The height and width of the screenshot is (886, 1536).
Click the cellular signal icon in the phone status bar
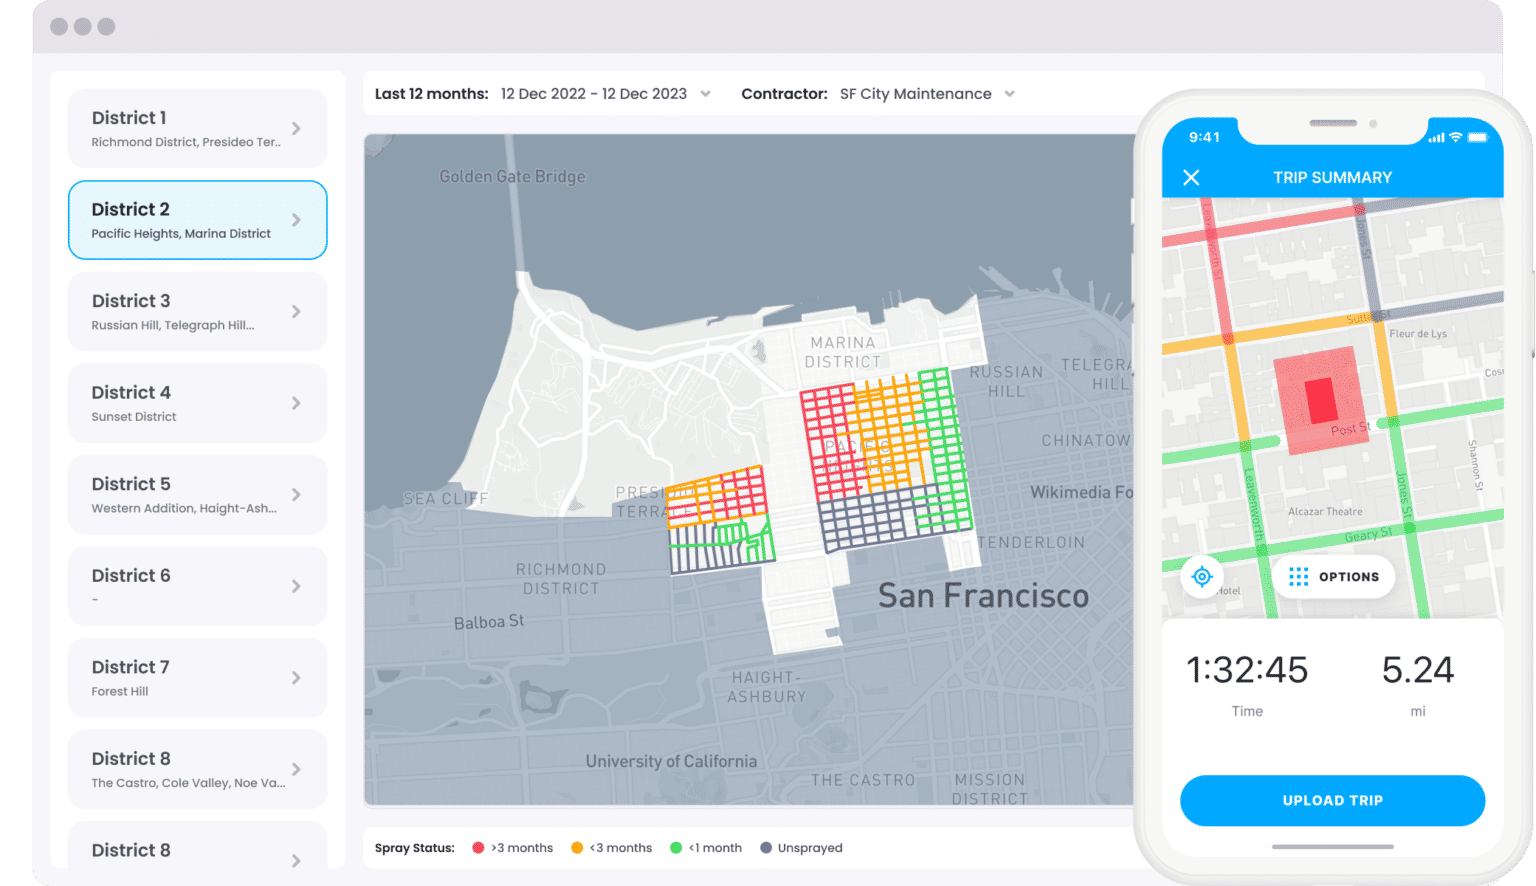[1437, 137]
